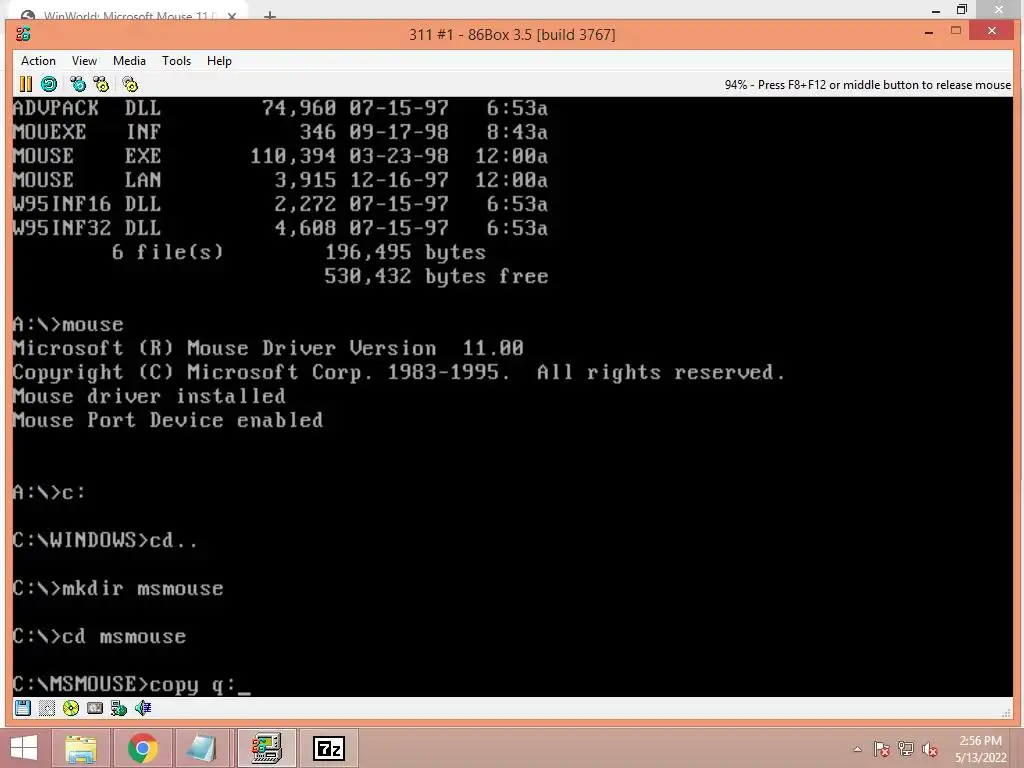Click the floppy disk drive status icon
Image resolution: width=1024 pixels, height=768 pixels.
(x=23, y=708)
